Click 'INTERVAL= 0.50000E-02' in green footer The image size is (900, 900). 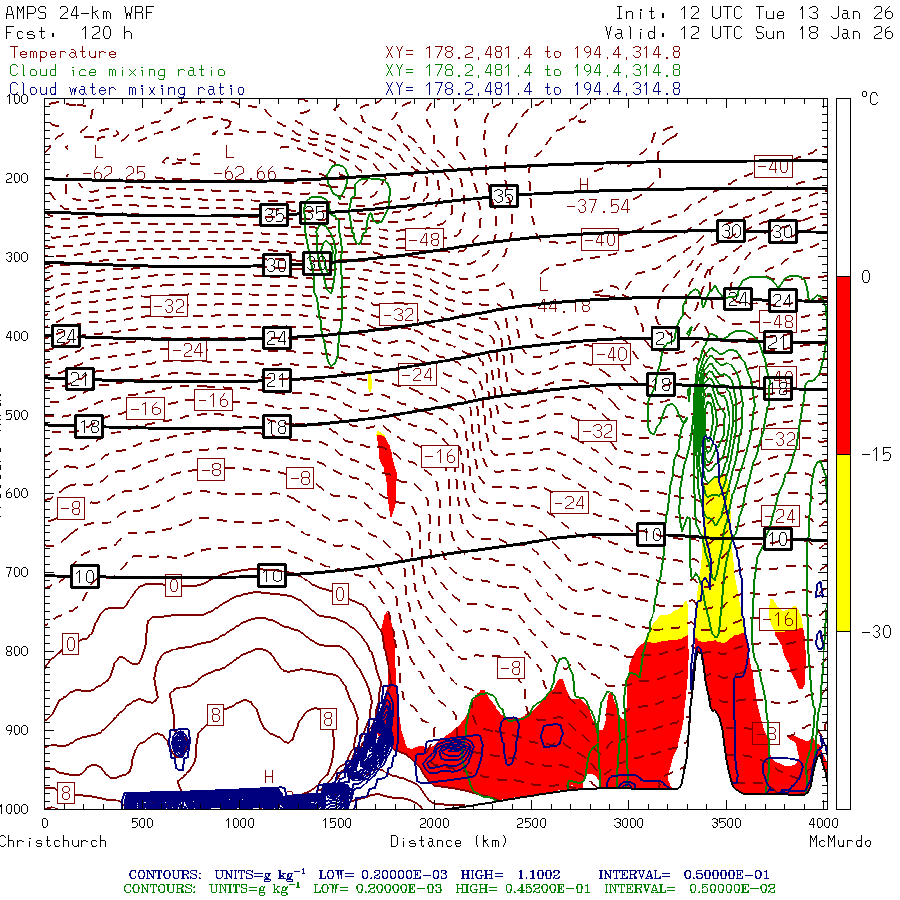pos(689,889)
